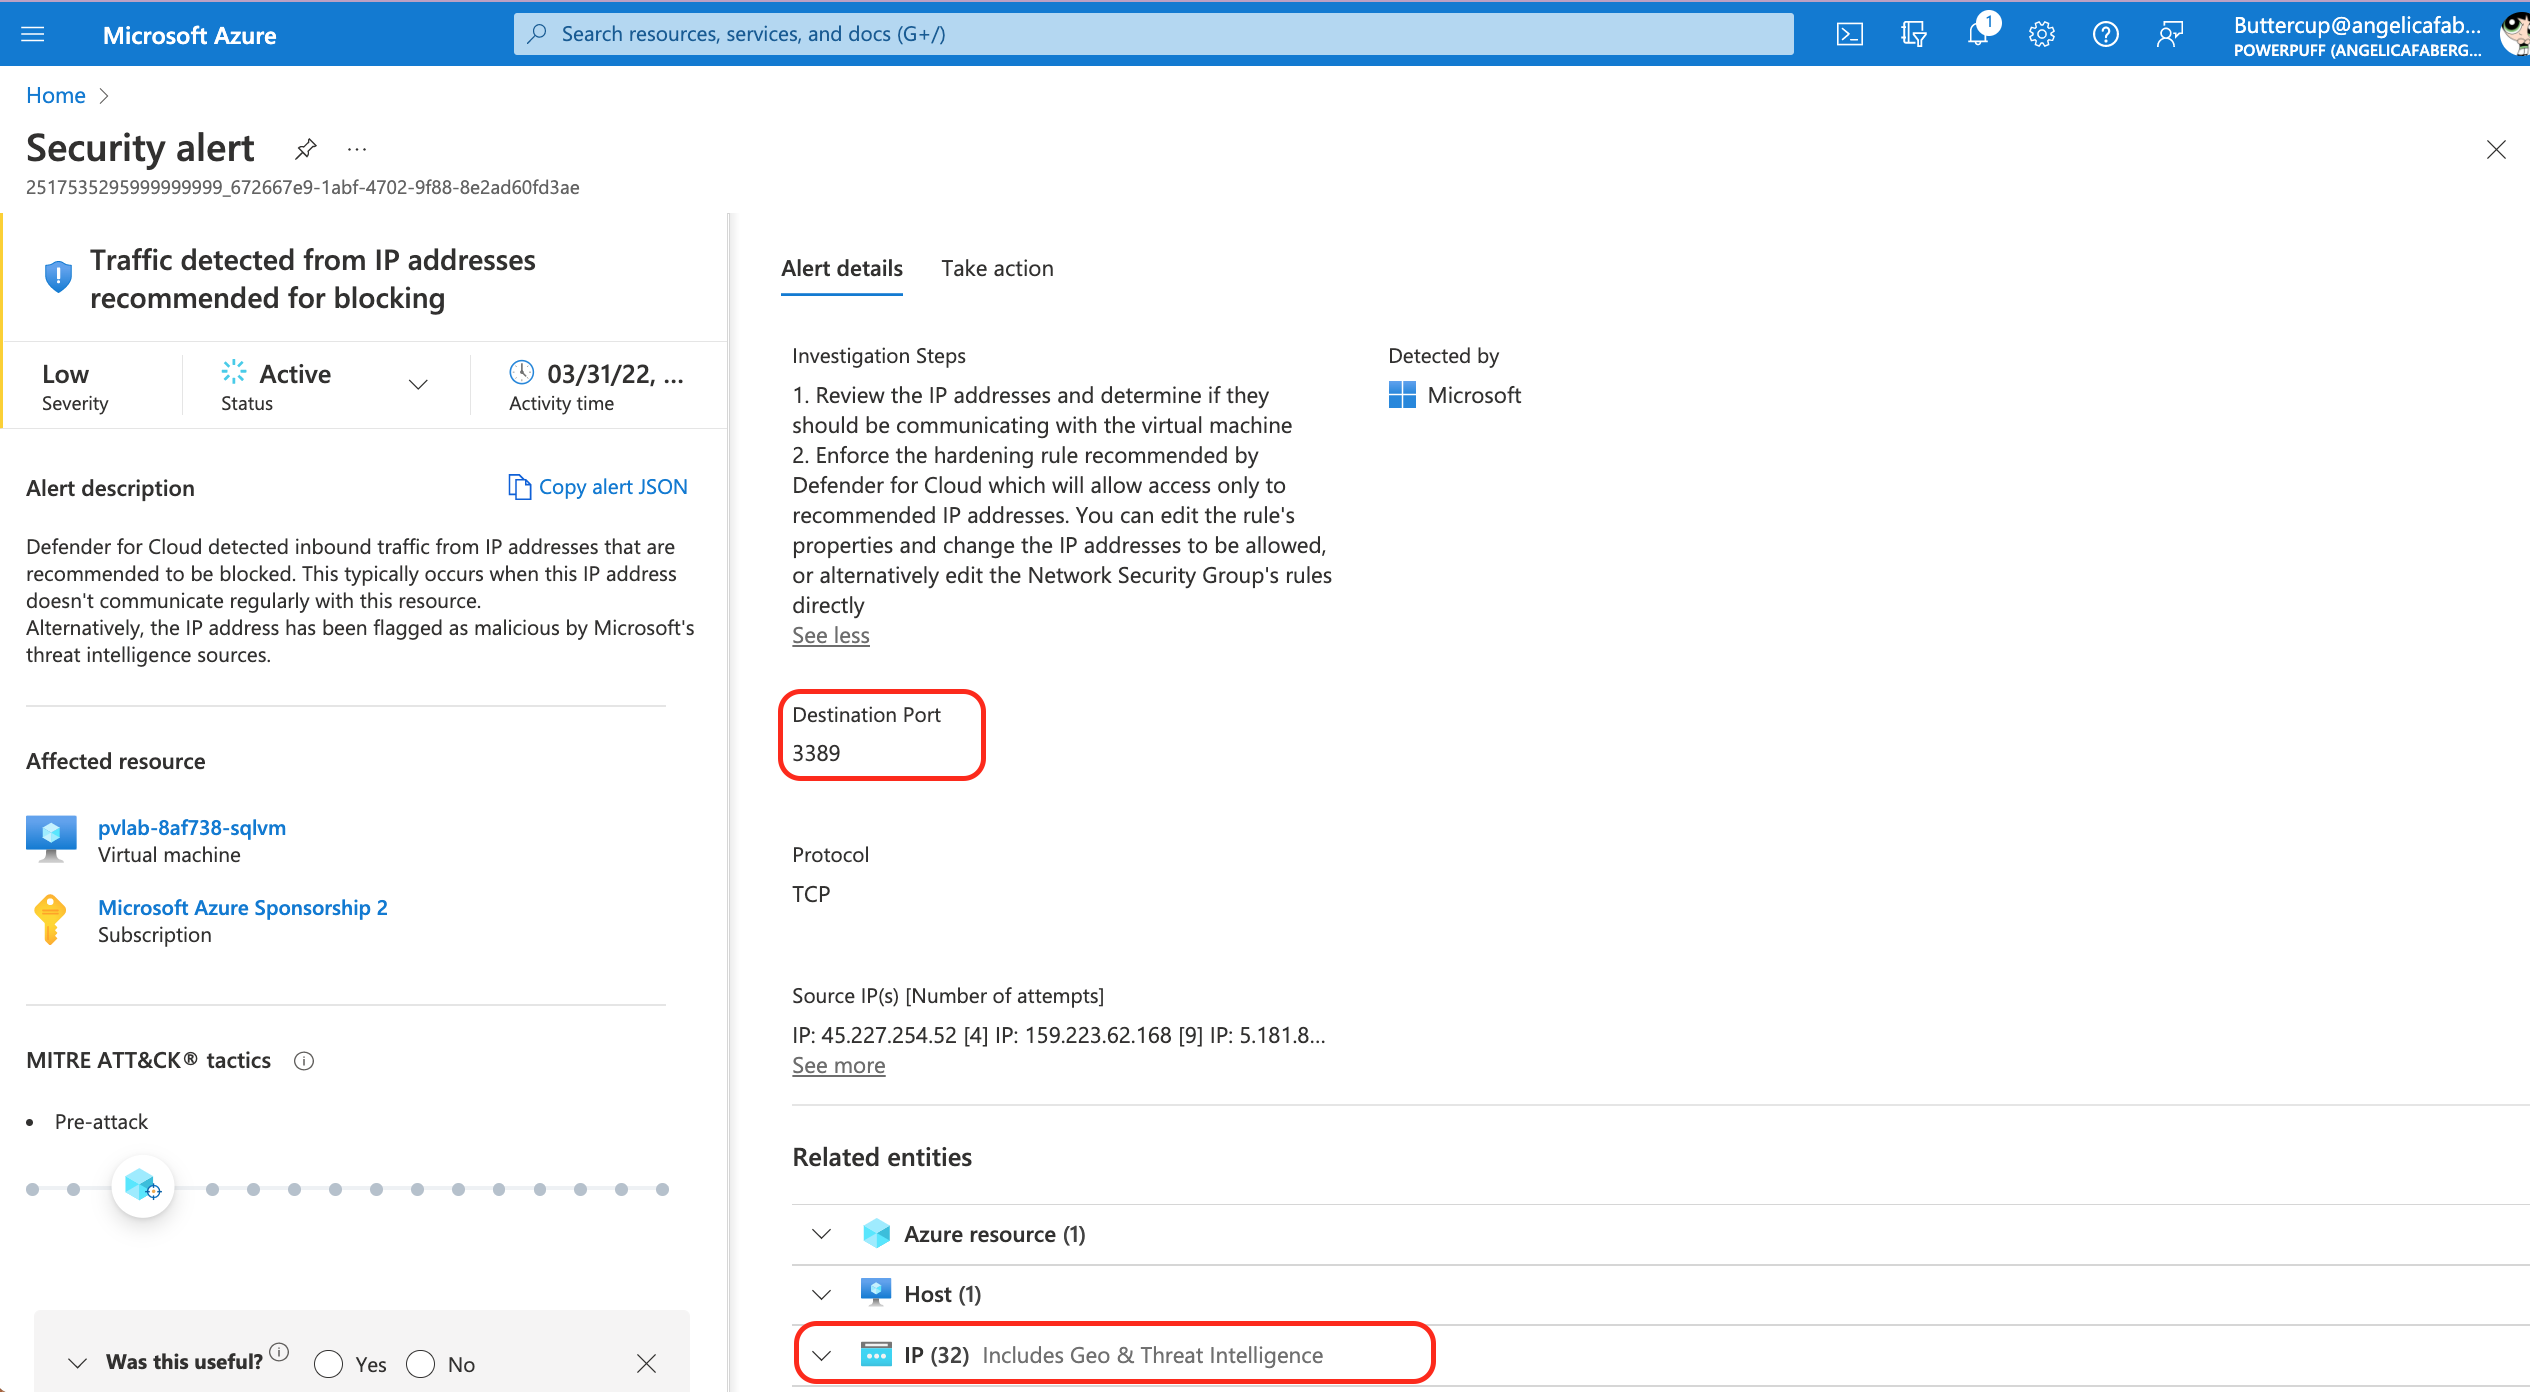Expand the IP (32) entities row
This screenshot has height=1392, width=2530.
pyautogui.click(x=822, y=1355)
